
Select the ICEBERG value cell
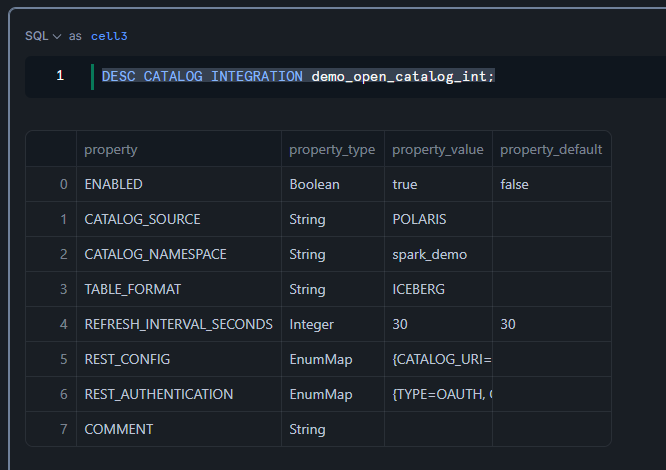tap(438, 289)
